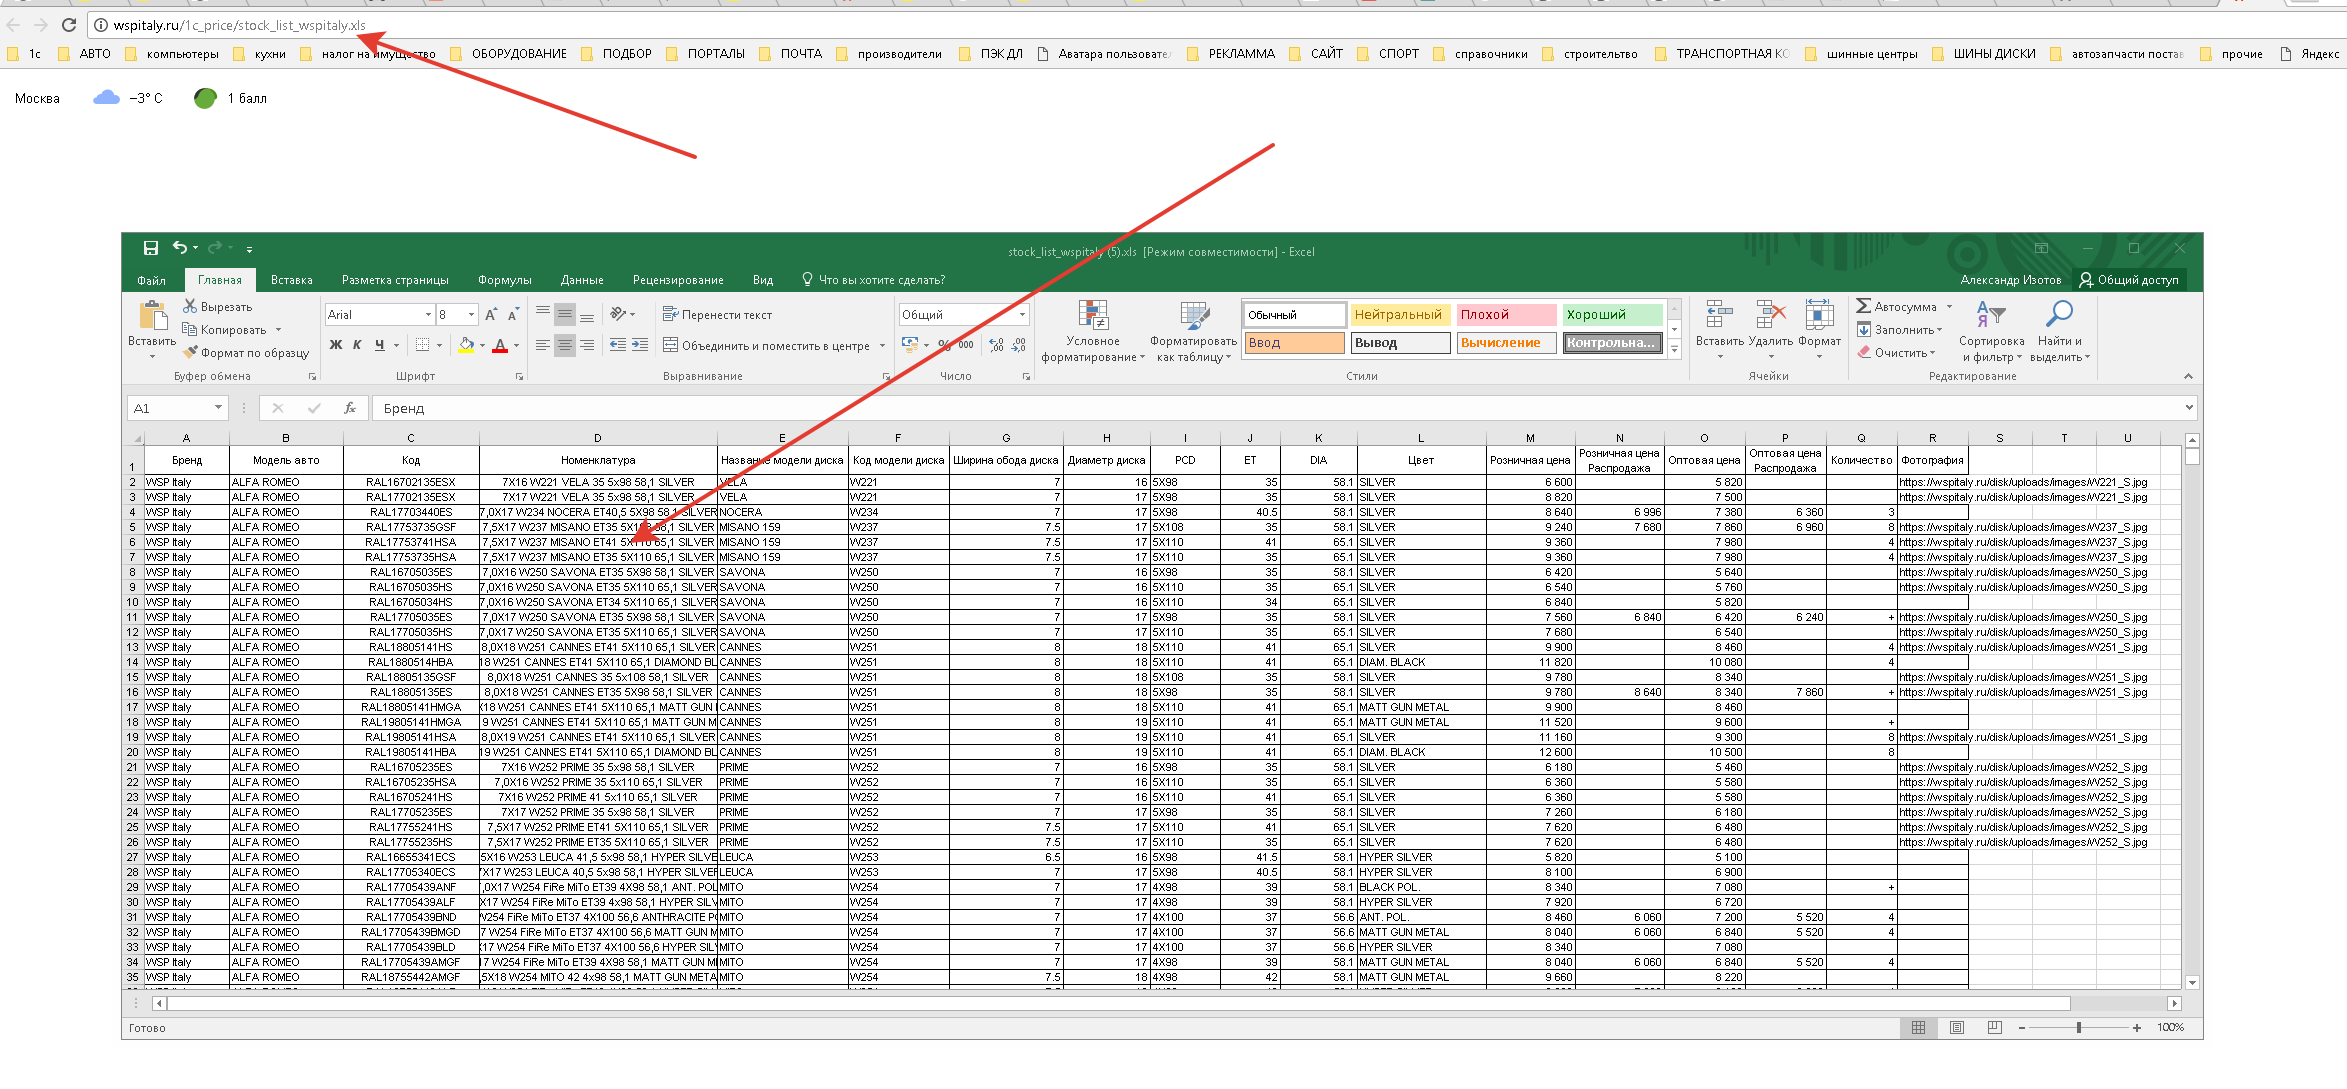The image size is (2347, 1089).
Task: Click the Decrease decimal icon
Action: [1018, 345]
